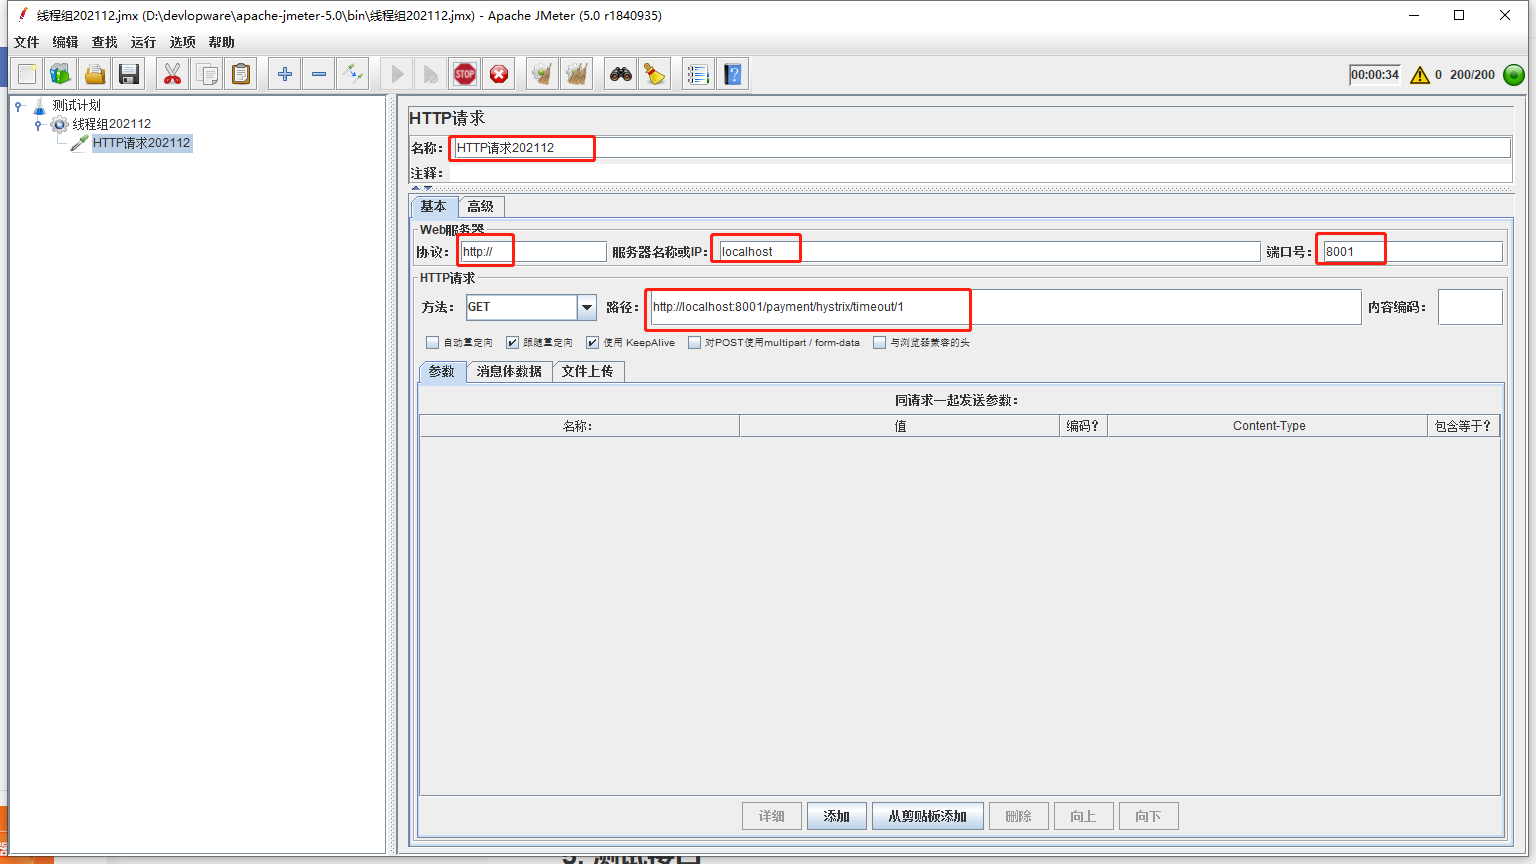Click the 服务器名称或IP field with localhost

coord(989,252)
